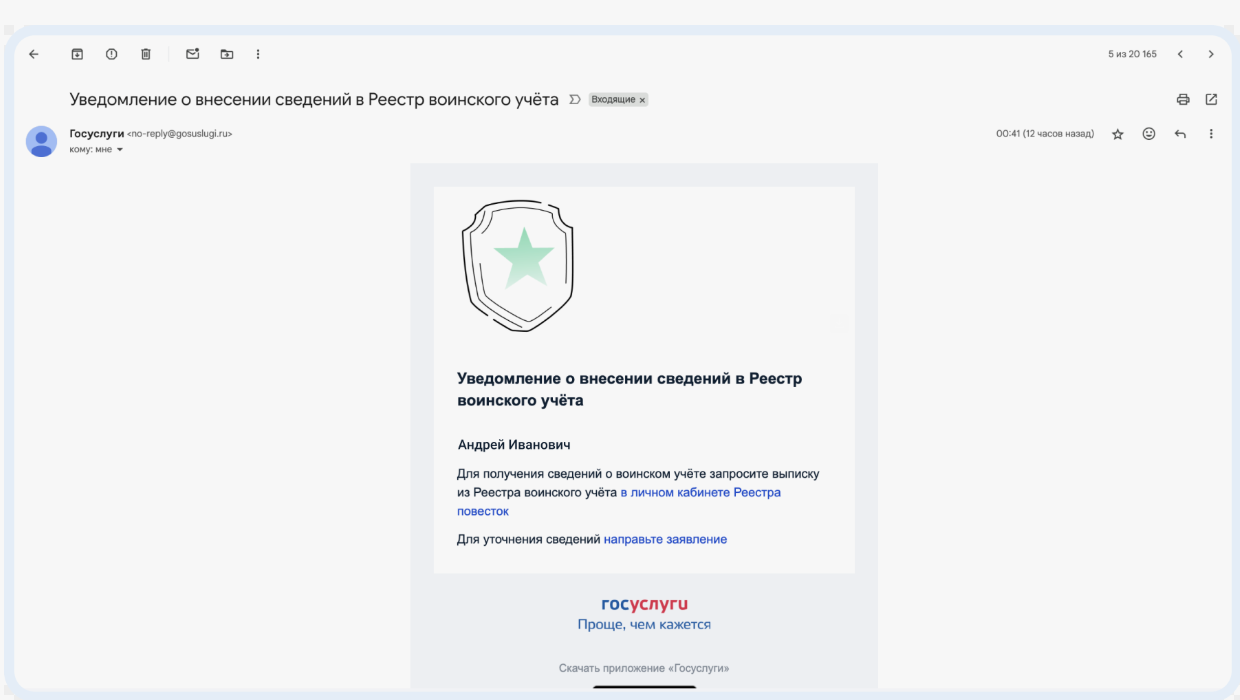Viewport: 1240px width, 700px height.
Task: Expand recipient details next to 'кому: мне'
Action: pos(120,150)
